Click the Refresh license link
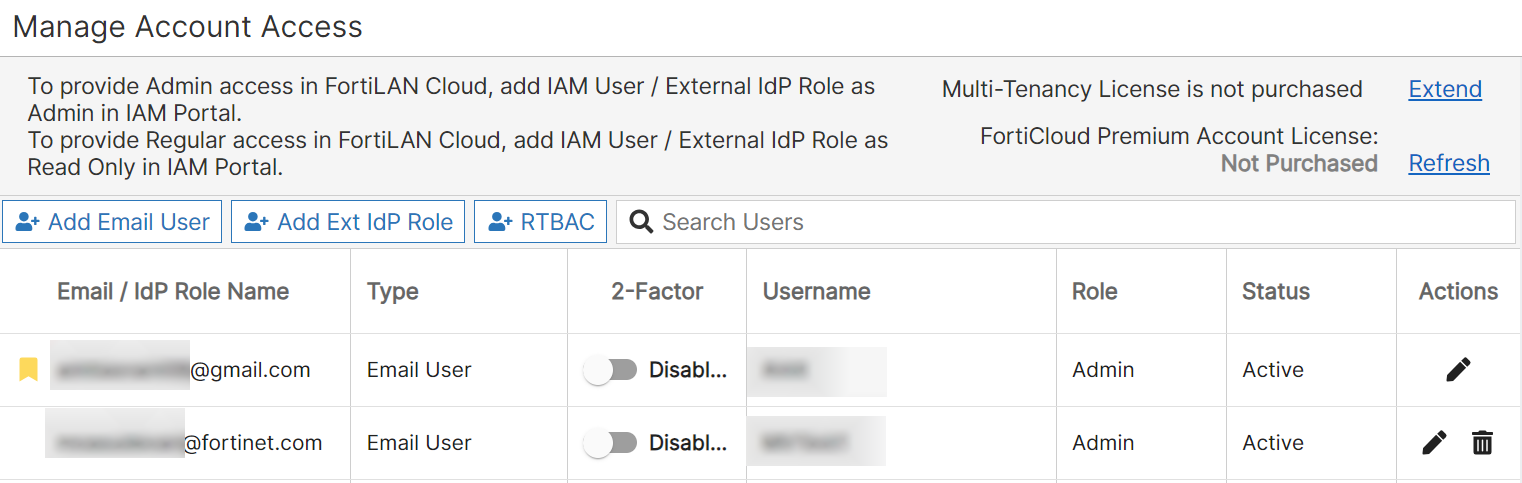 [1449, 163]
